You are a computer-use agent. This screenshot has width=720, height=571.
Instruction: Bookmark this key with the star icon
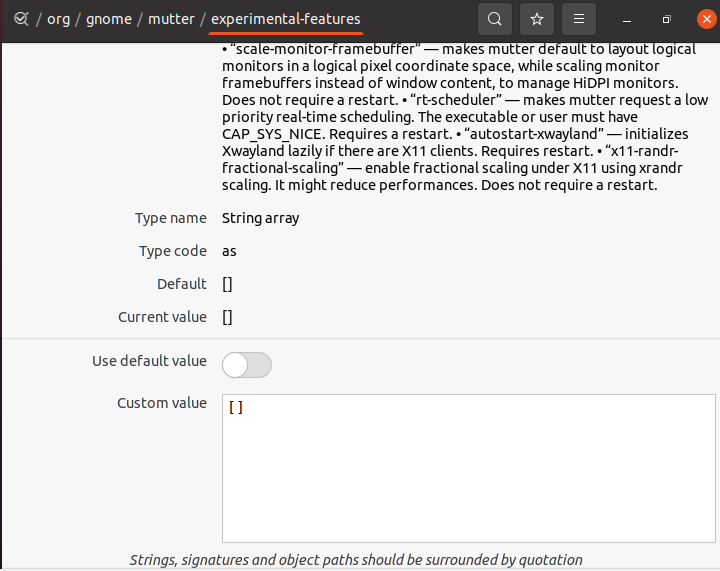tap(537, 19)
